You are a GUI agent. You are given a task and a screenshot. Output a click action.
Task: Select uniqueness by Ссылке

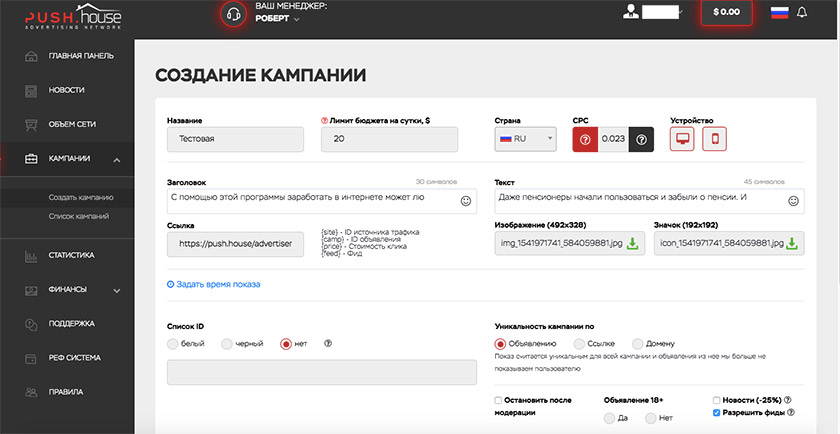click(x=579, y=343)
